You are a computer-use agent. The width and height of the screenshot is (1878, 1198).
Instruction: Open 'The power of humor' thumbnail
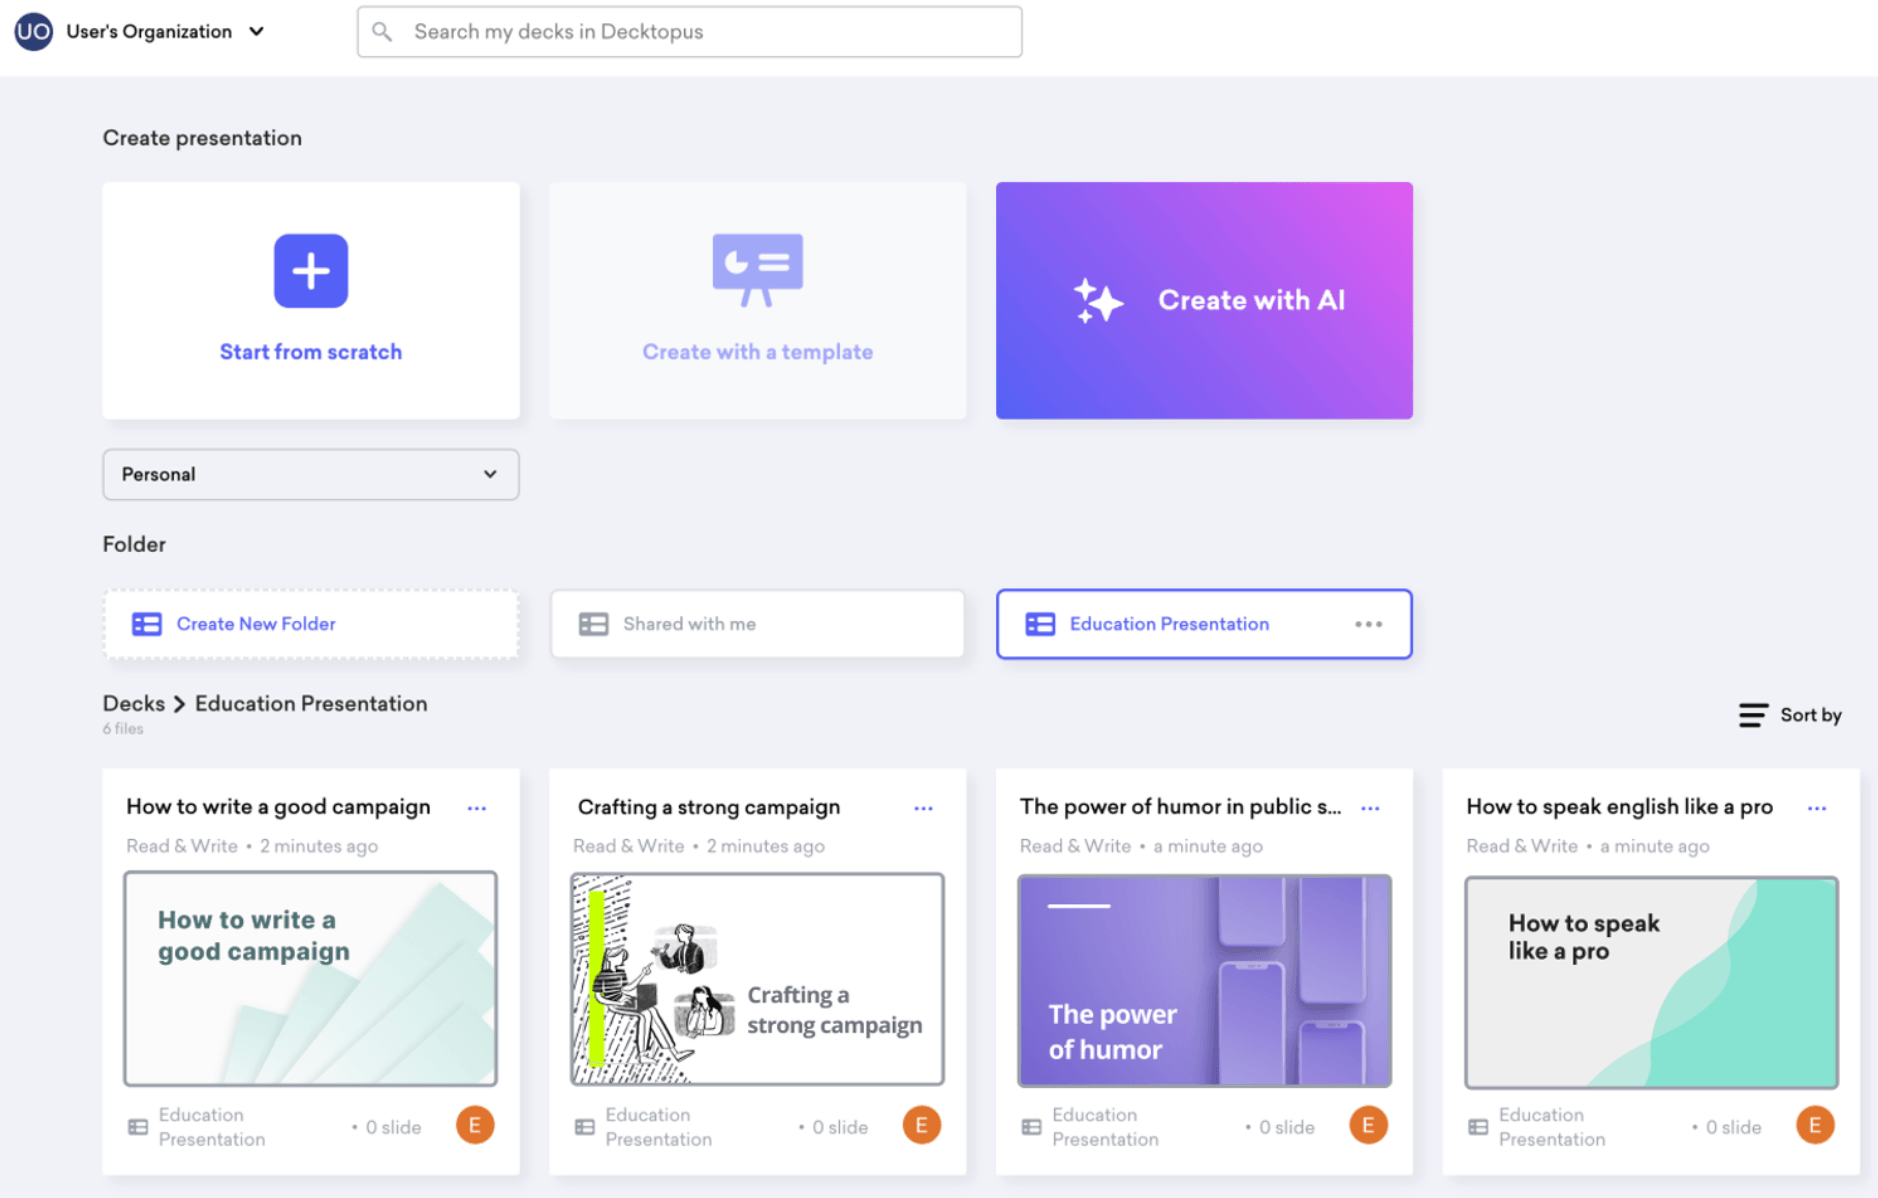tap(1204, 981)
